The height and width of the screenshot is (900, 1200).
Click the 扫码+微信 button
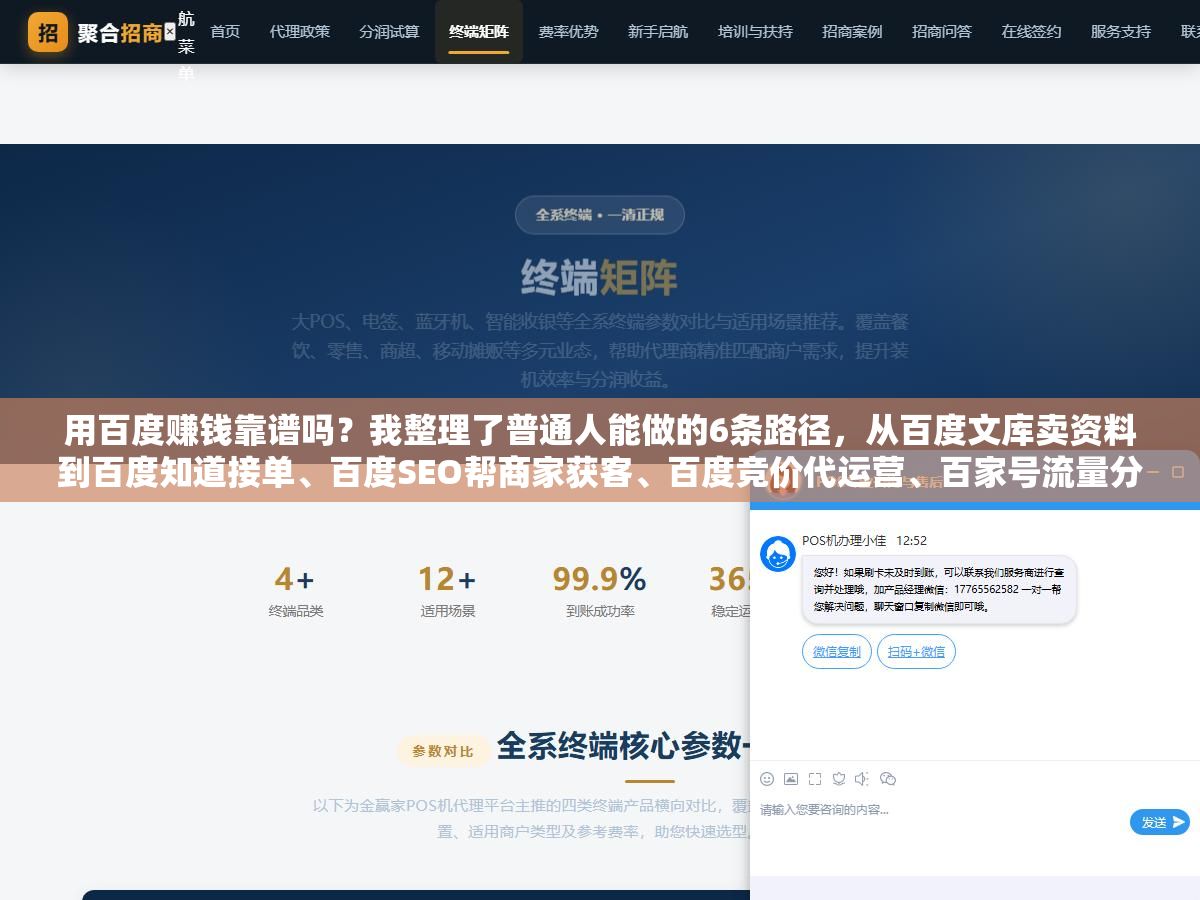pos(916,651)
